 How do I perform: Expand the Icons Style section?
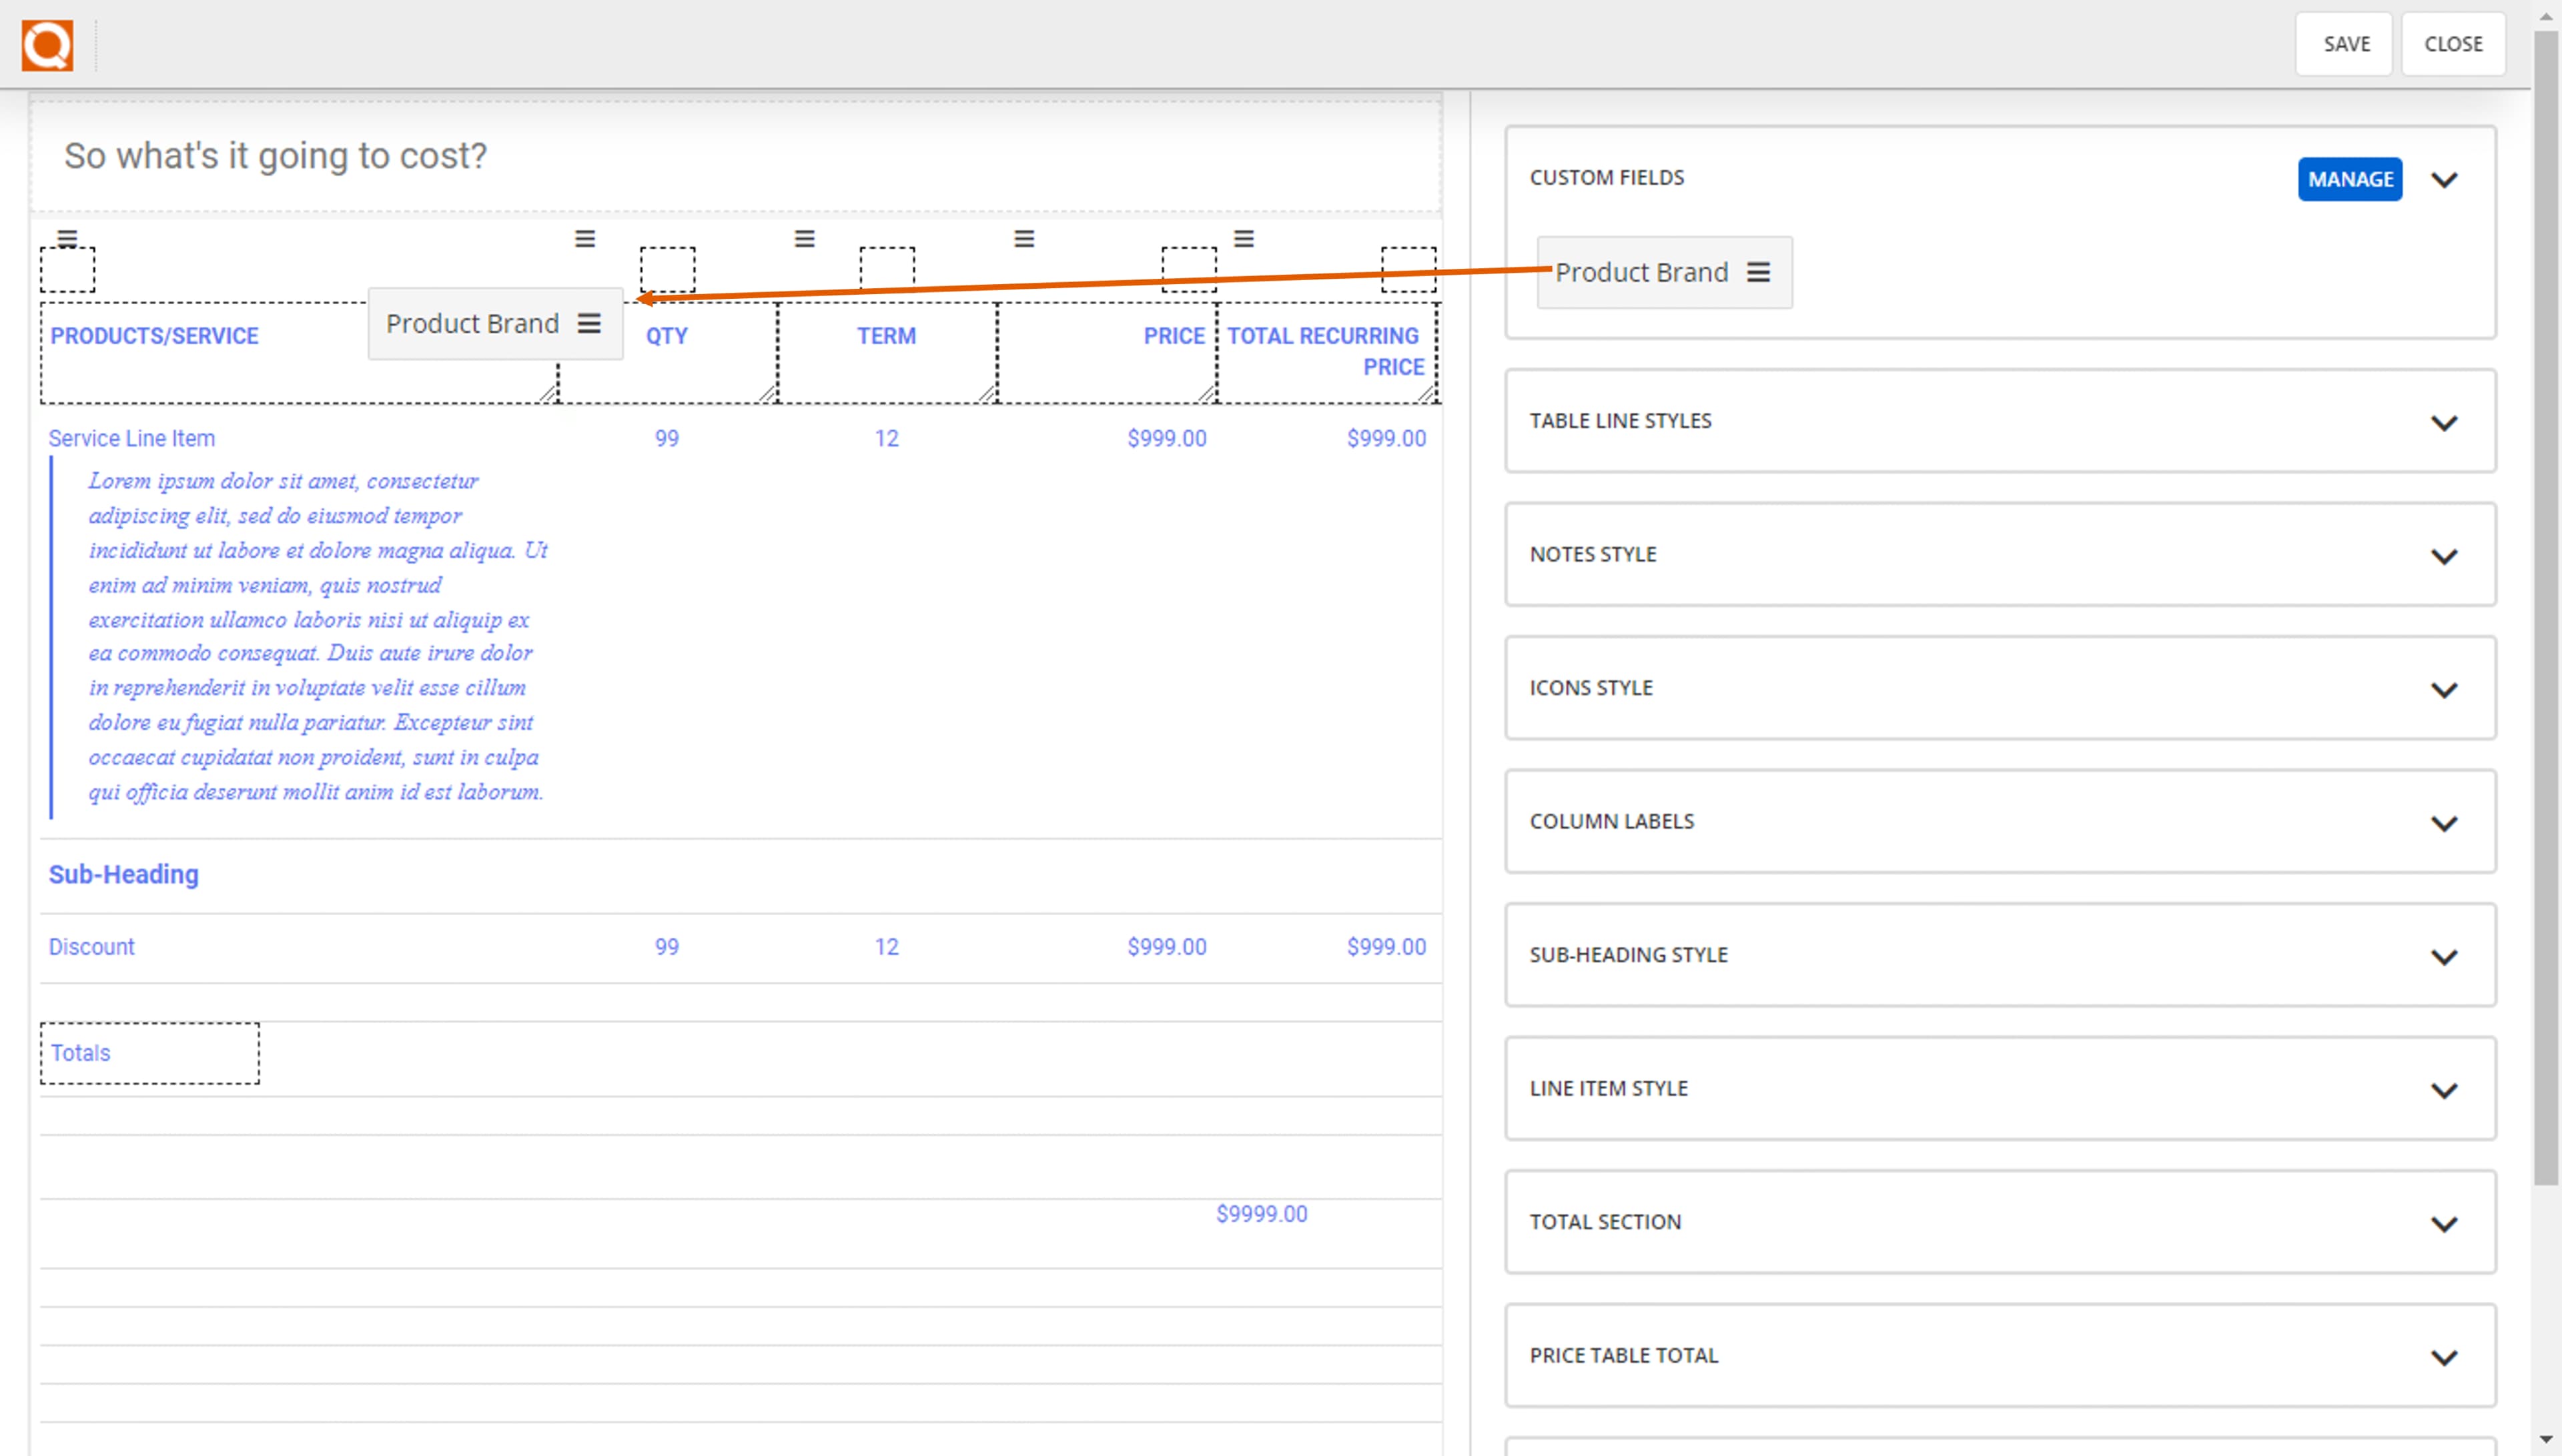(2446, 689)
